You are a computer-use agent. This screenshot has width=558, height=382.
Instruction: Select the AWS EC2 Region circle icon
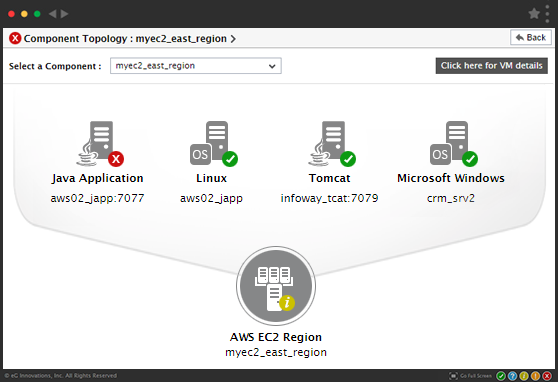[276, 286]
